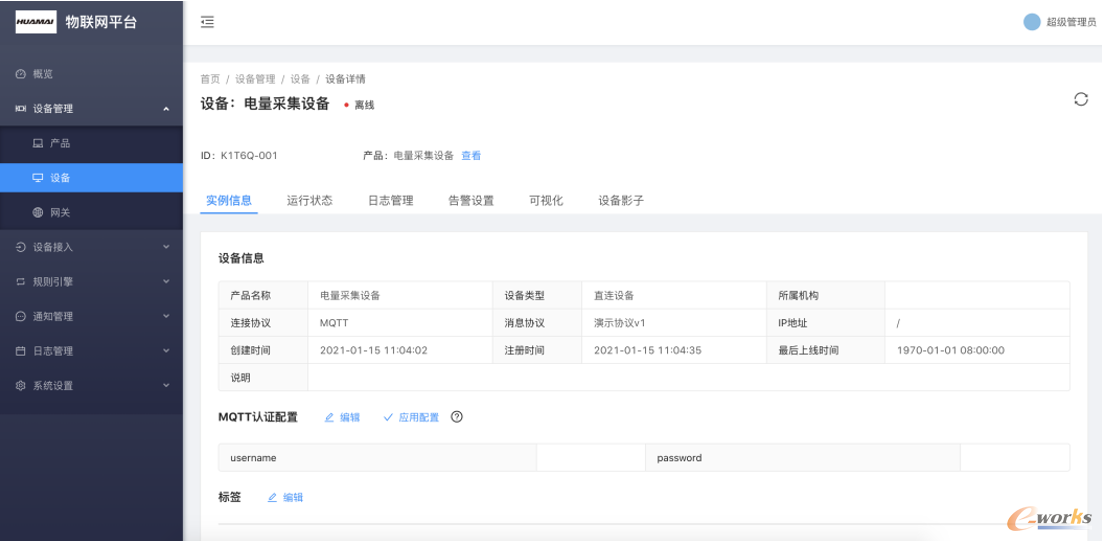Click the super administrator avatar
This screenshot has height=541, width=1102.
[1032, 22]
